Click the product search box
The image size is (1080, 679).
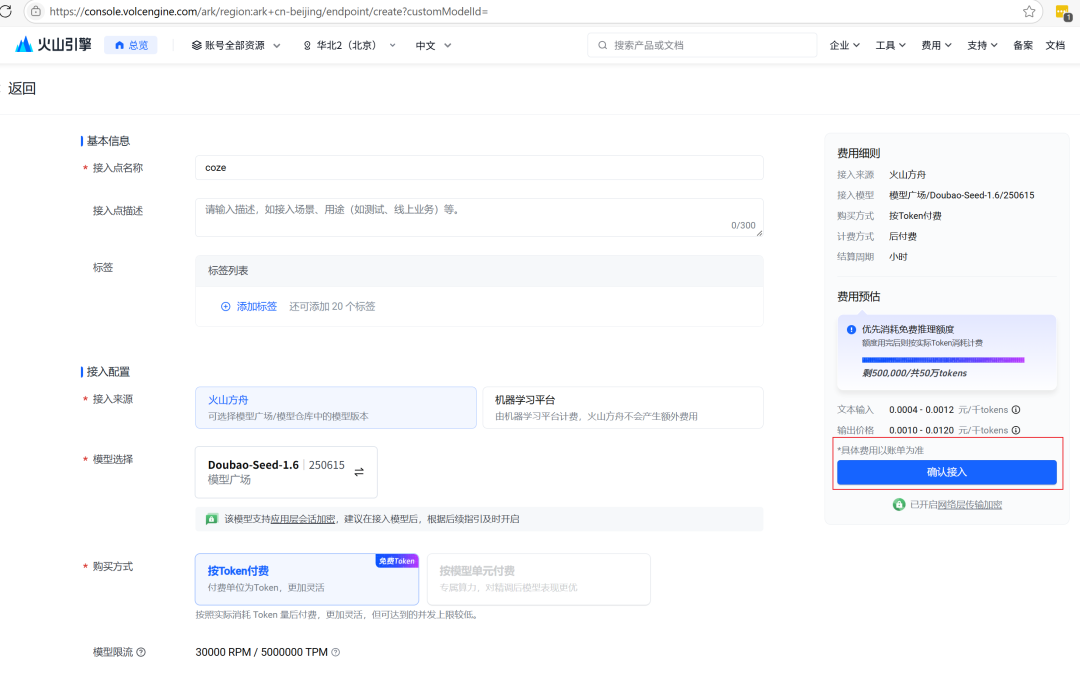[702, 45]
